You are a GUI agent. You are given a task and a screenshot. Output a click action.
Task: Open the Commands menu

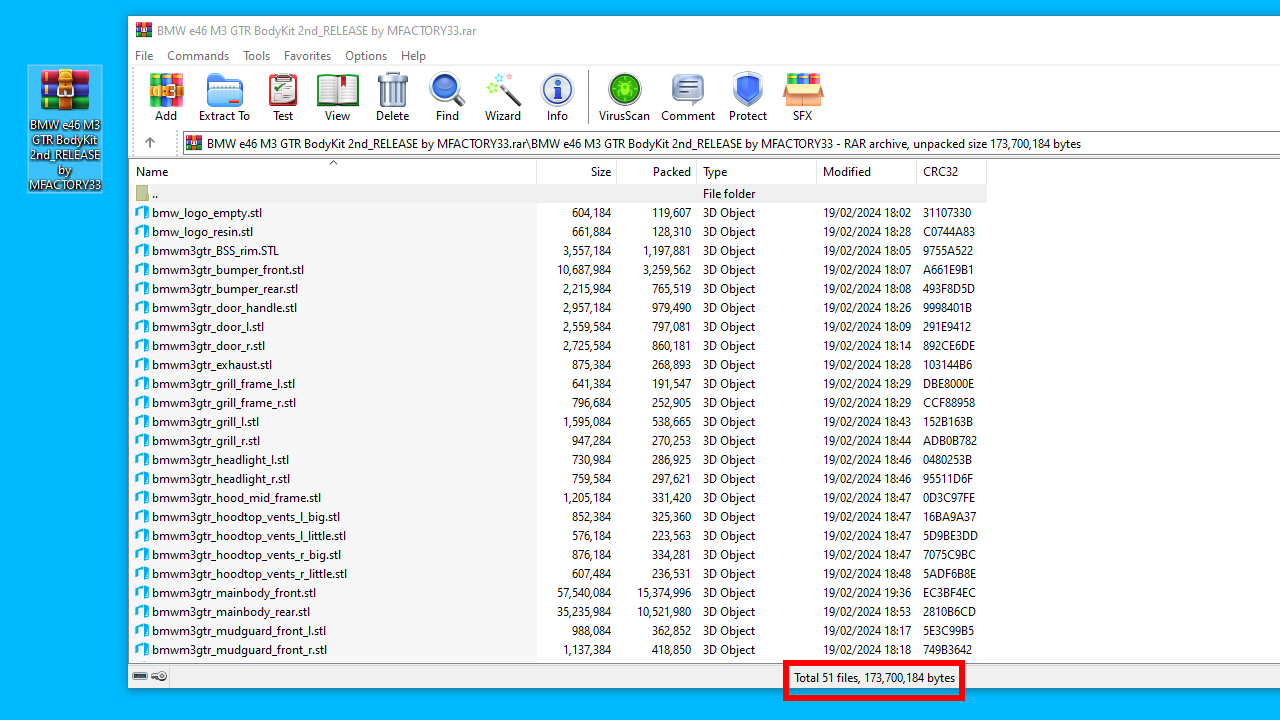click(x=198, y=56)
